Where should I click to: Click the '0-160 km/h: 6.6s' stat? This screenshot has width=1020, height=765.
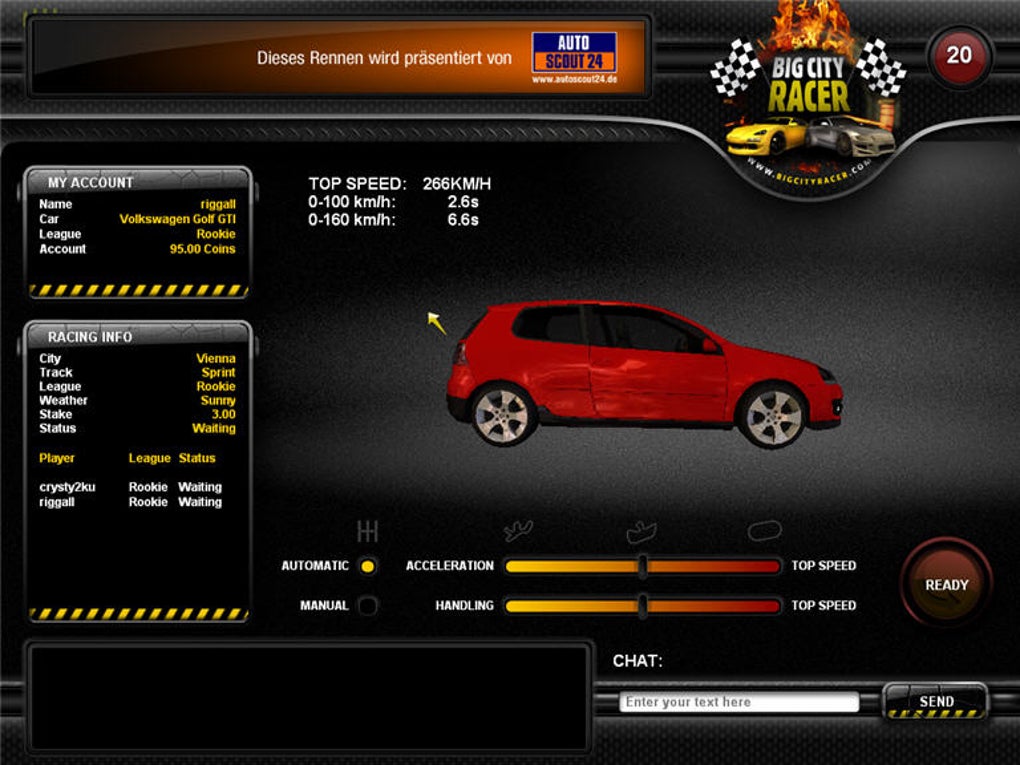pos(393,220)
